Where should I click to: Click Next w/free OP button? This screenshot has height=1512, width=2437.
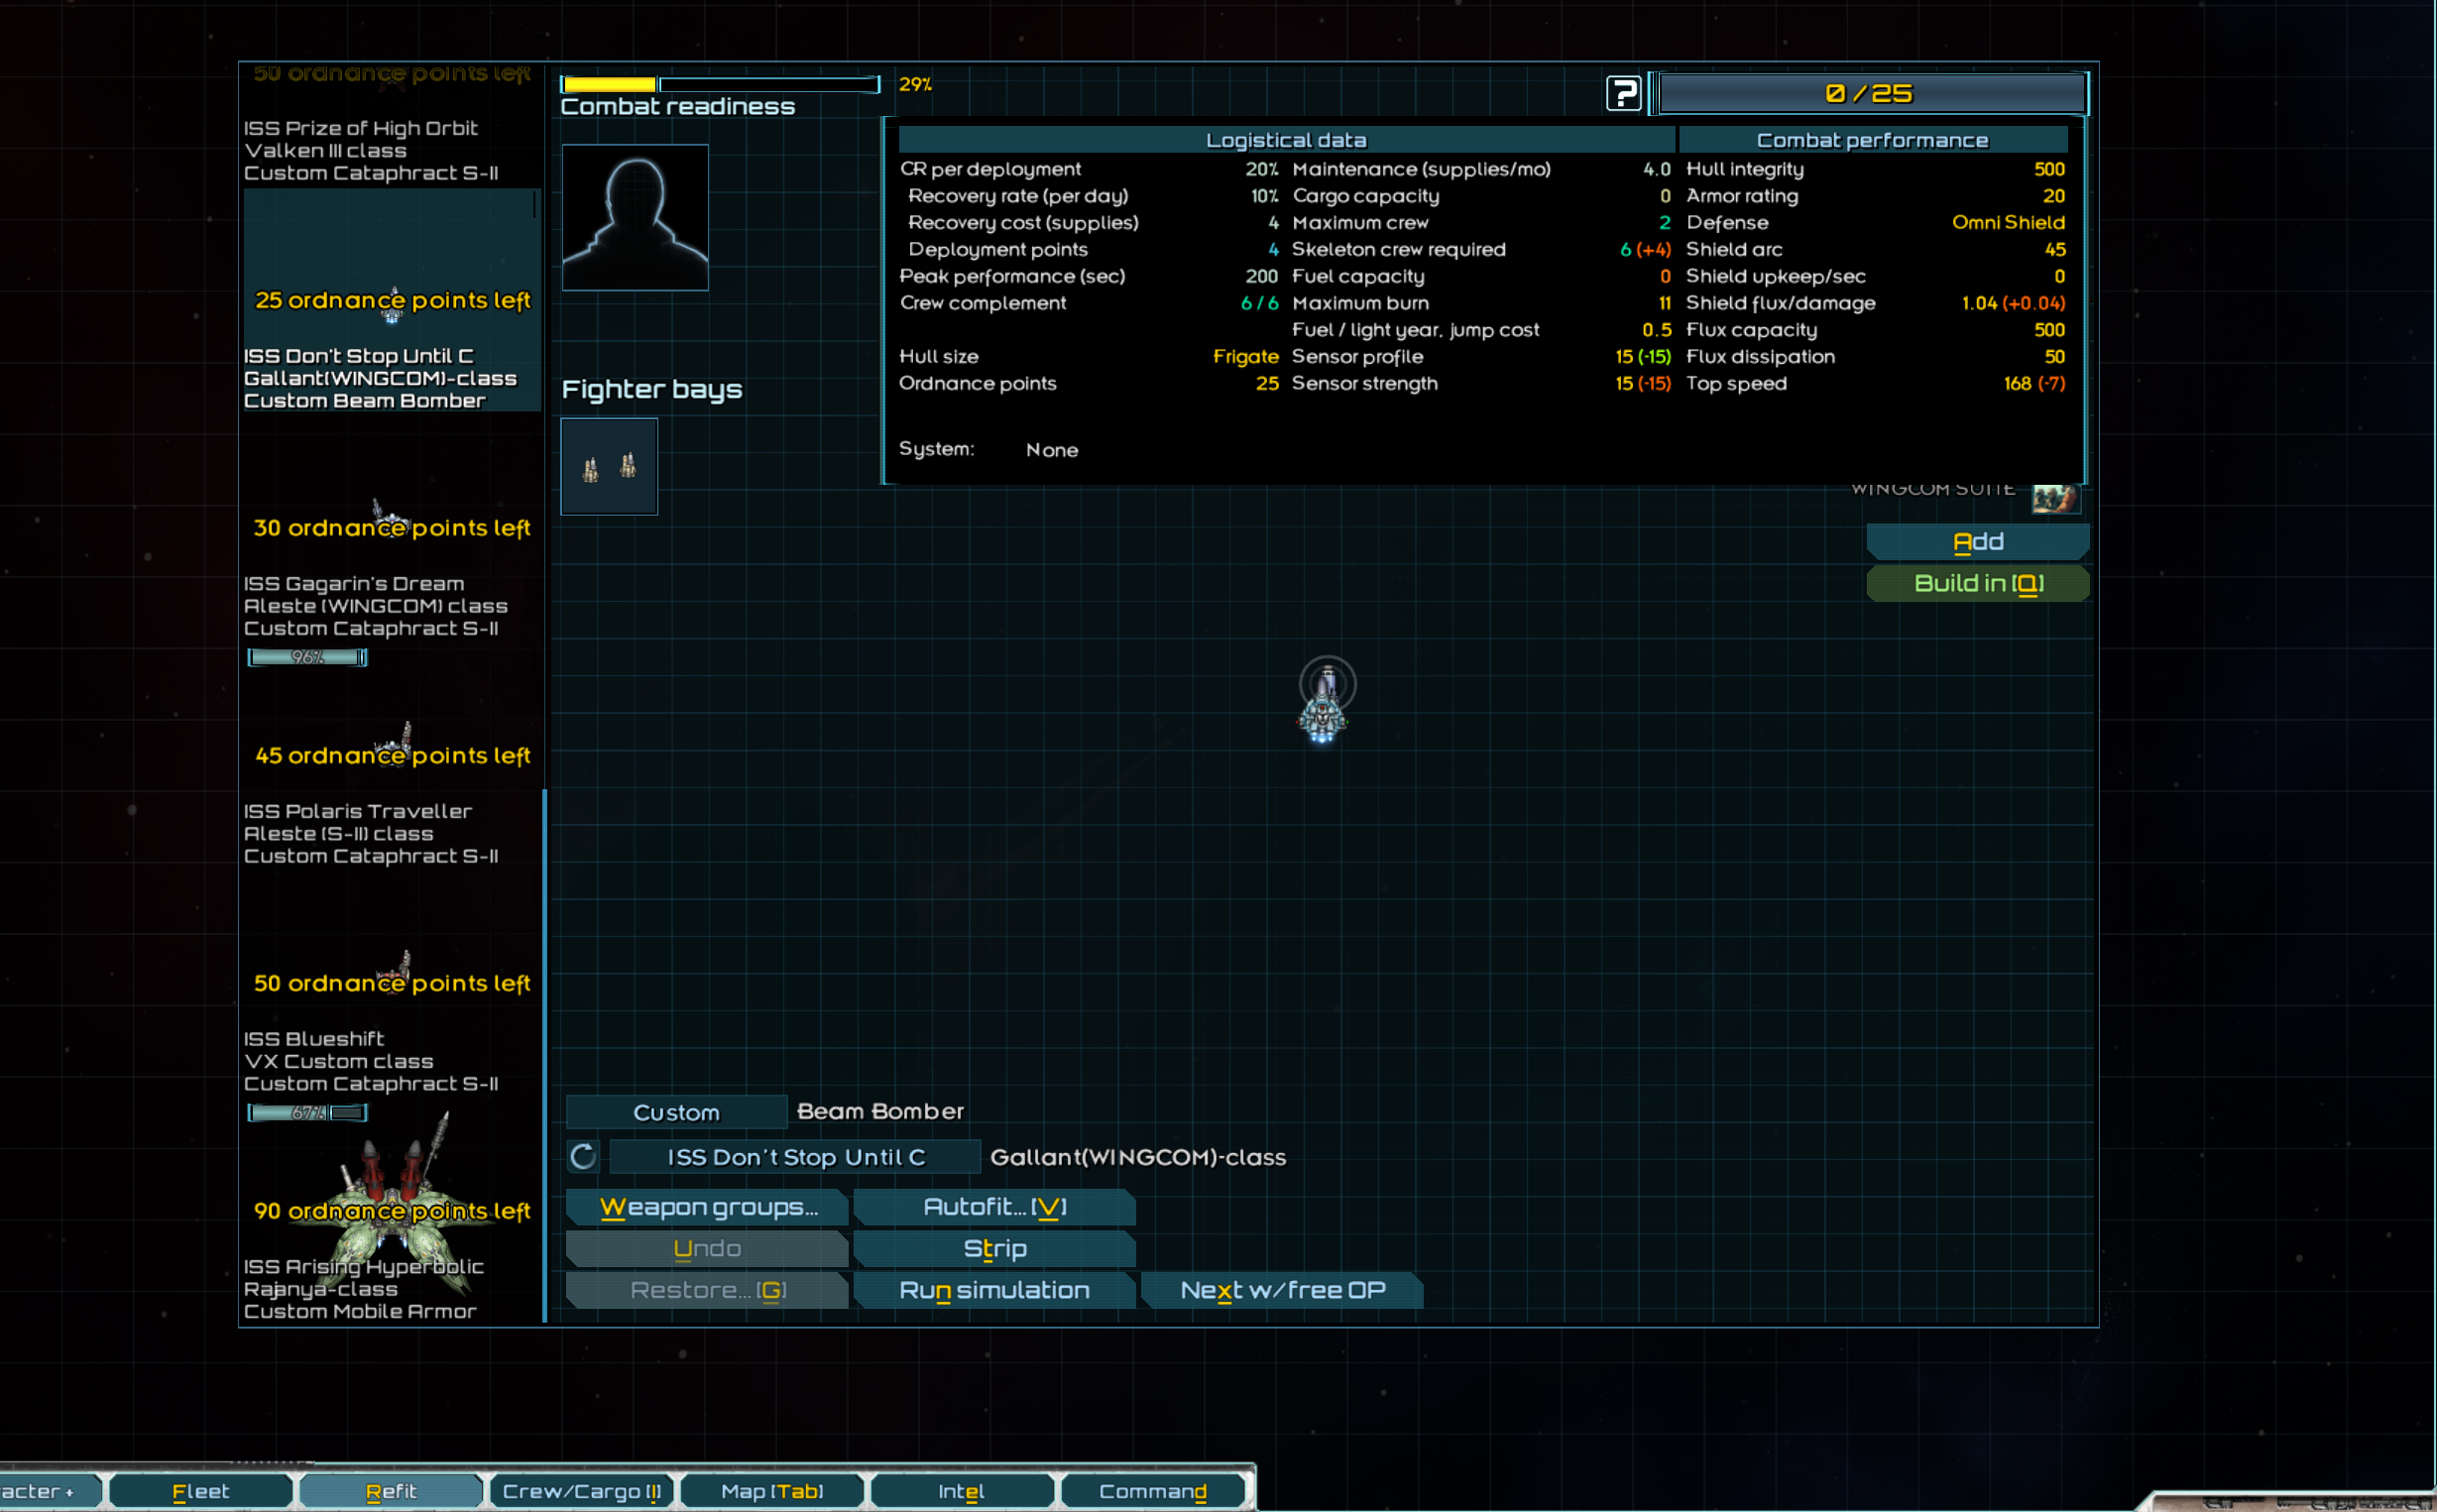(1282, 1290)
